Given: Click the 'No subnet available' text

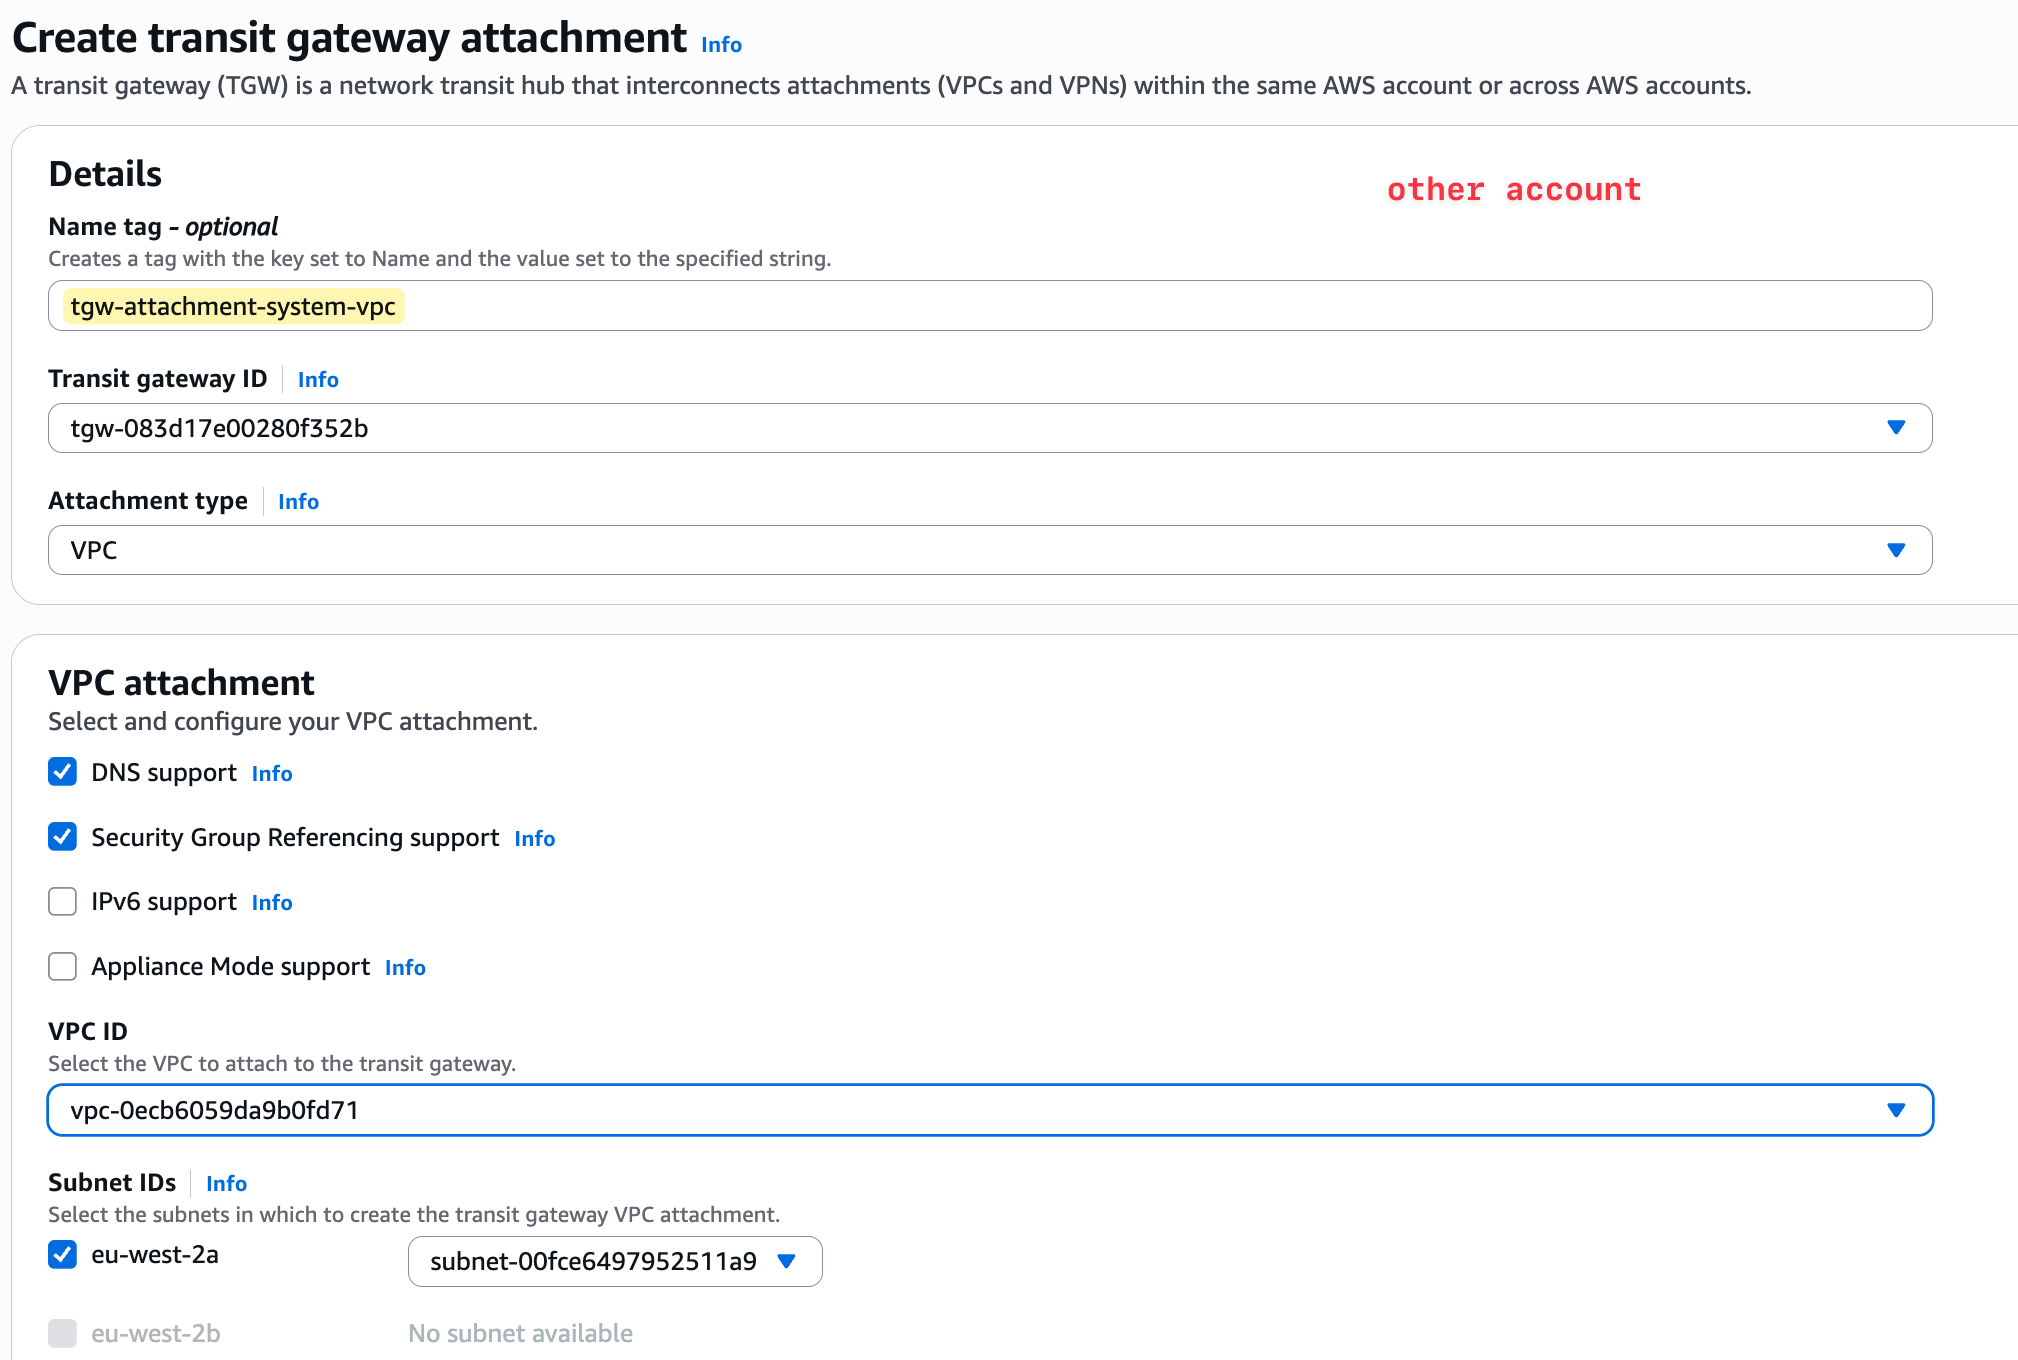Looking at the screenshot, I should [520, 1334].
